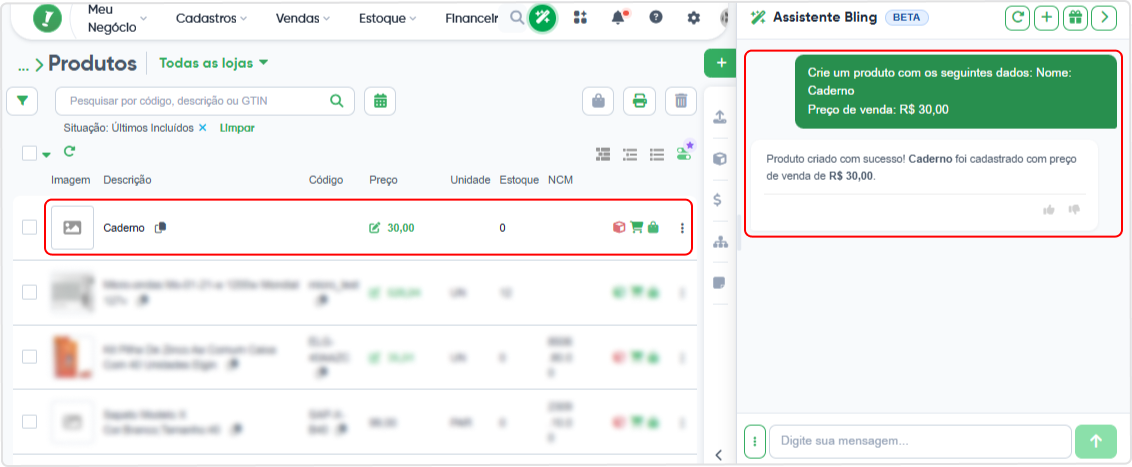Click thumbs down on assistant reply

pos(1074,209)
